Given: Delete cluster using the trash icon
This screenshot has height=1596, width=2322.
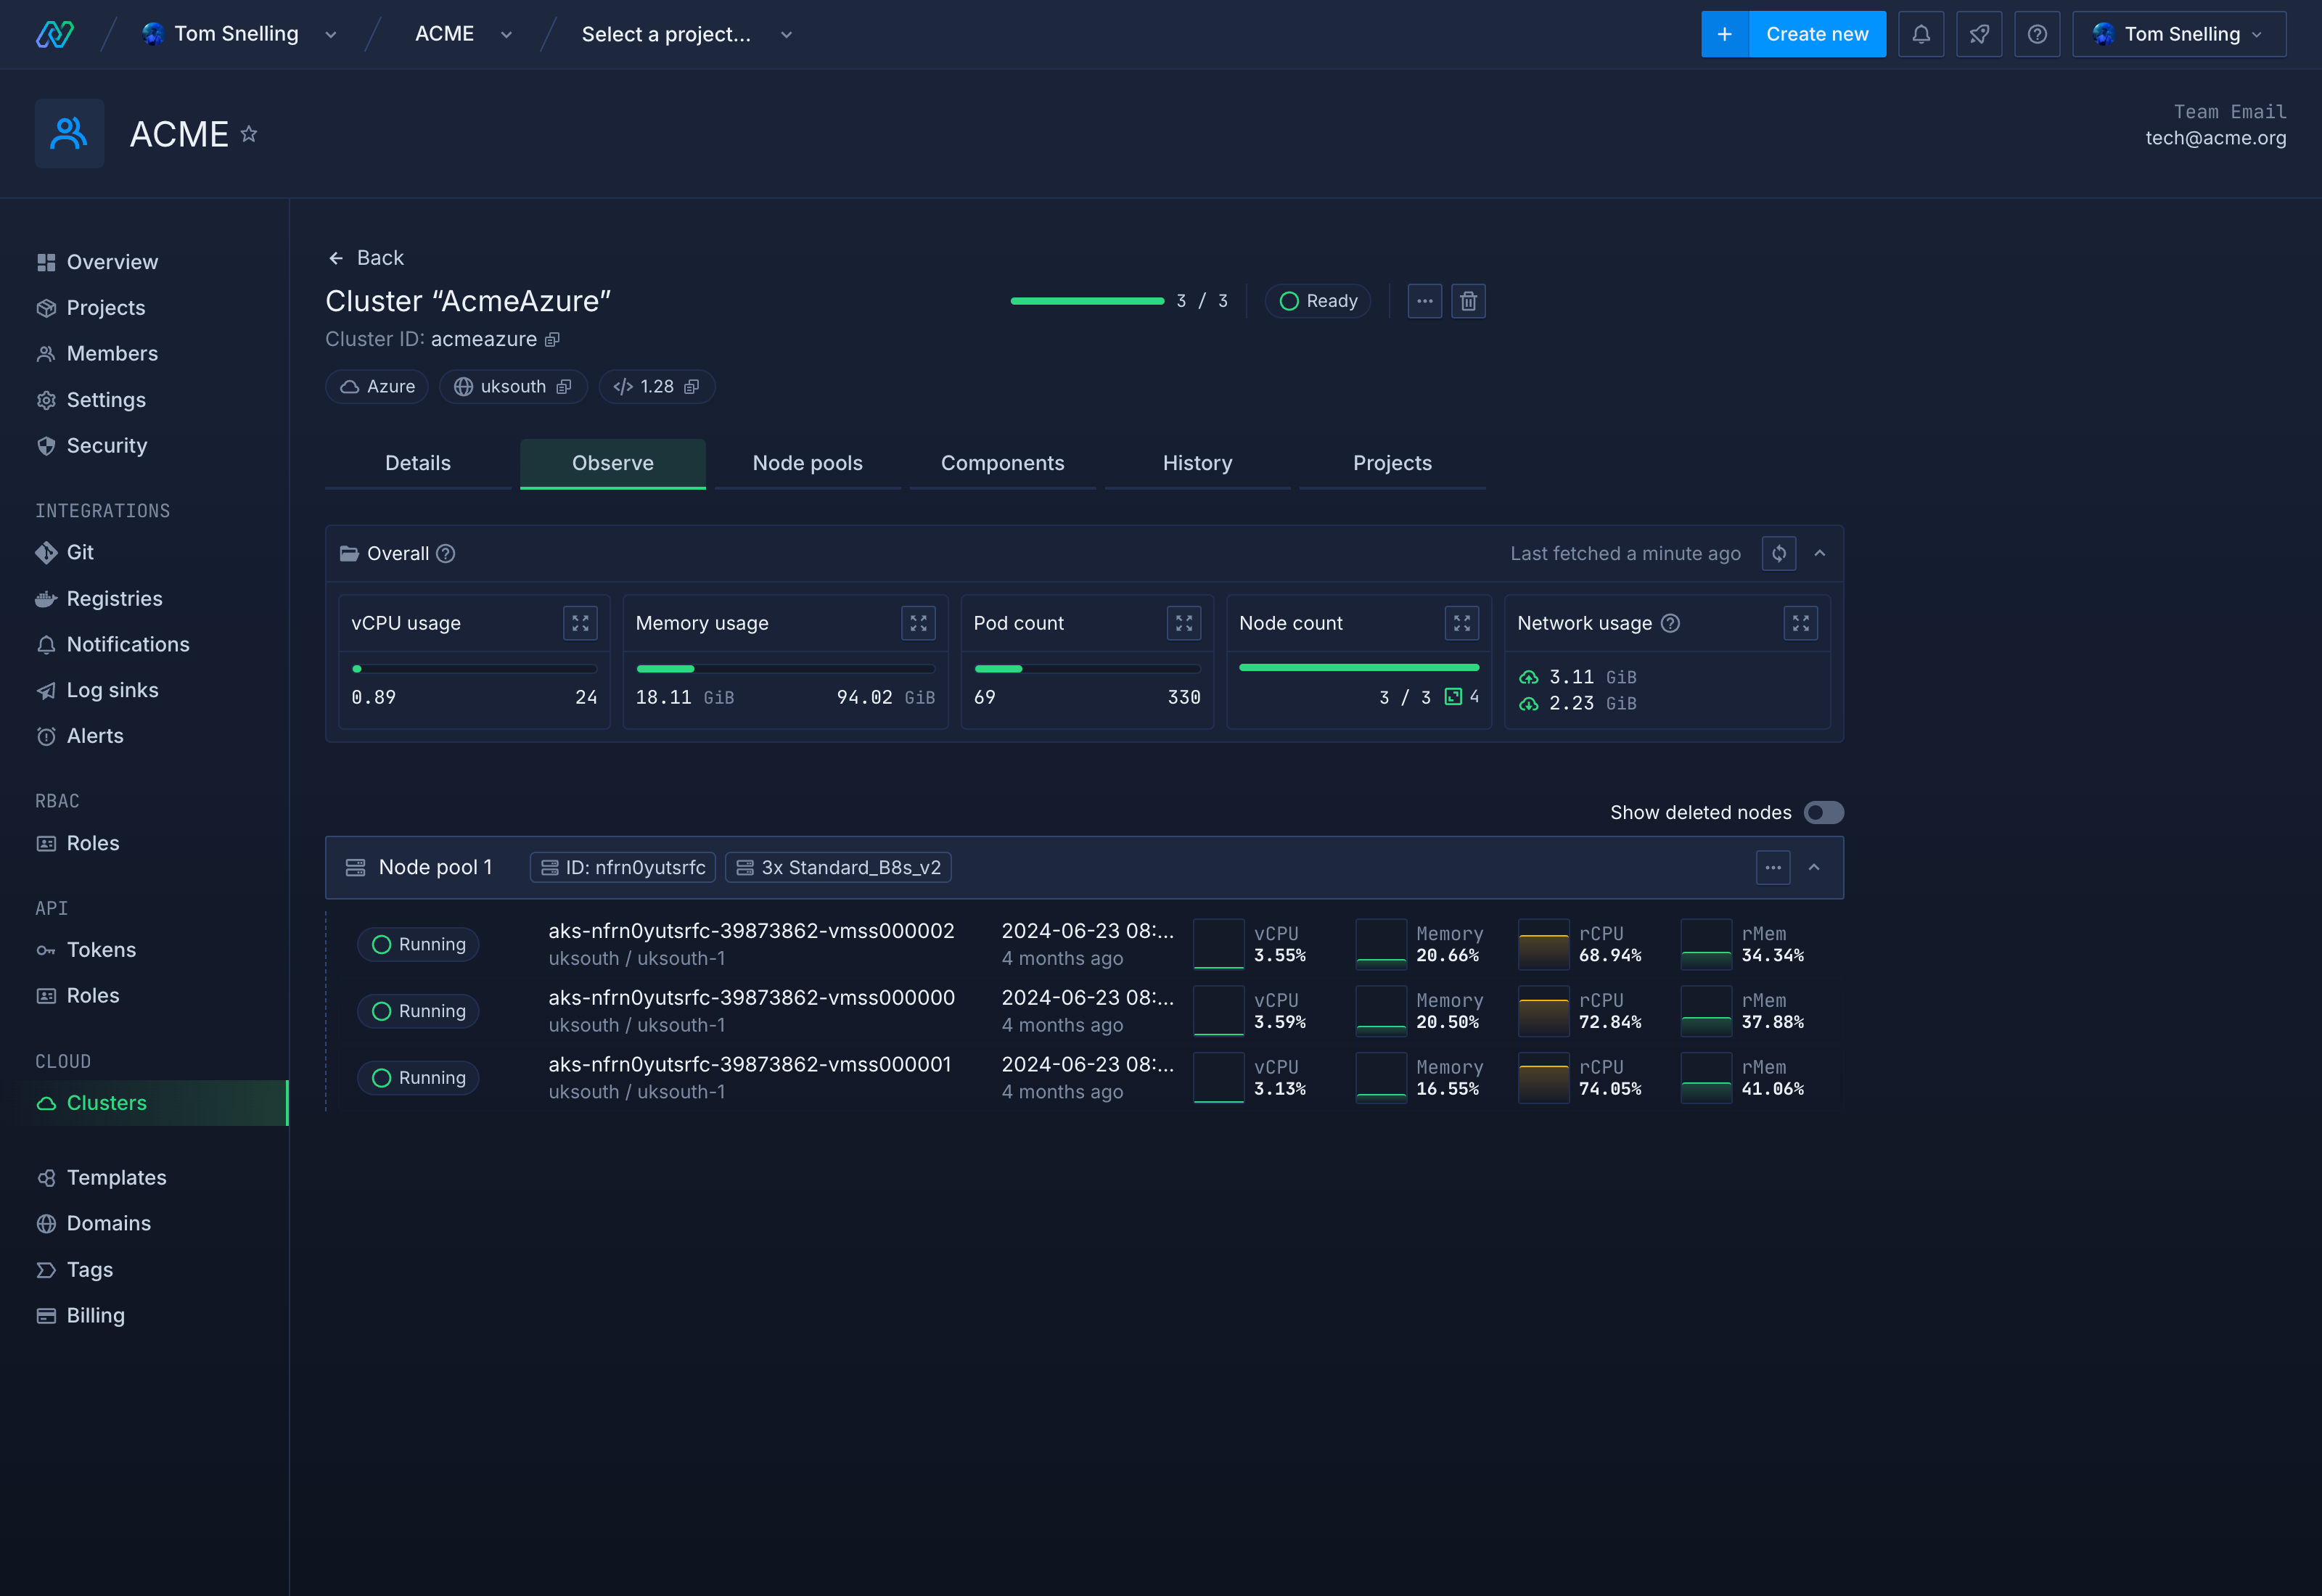Looking at the screenshot, I should pos(1467,301).
